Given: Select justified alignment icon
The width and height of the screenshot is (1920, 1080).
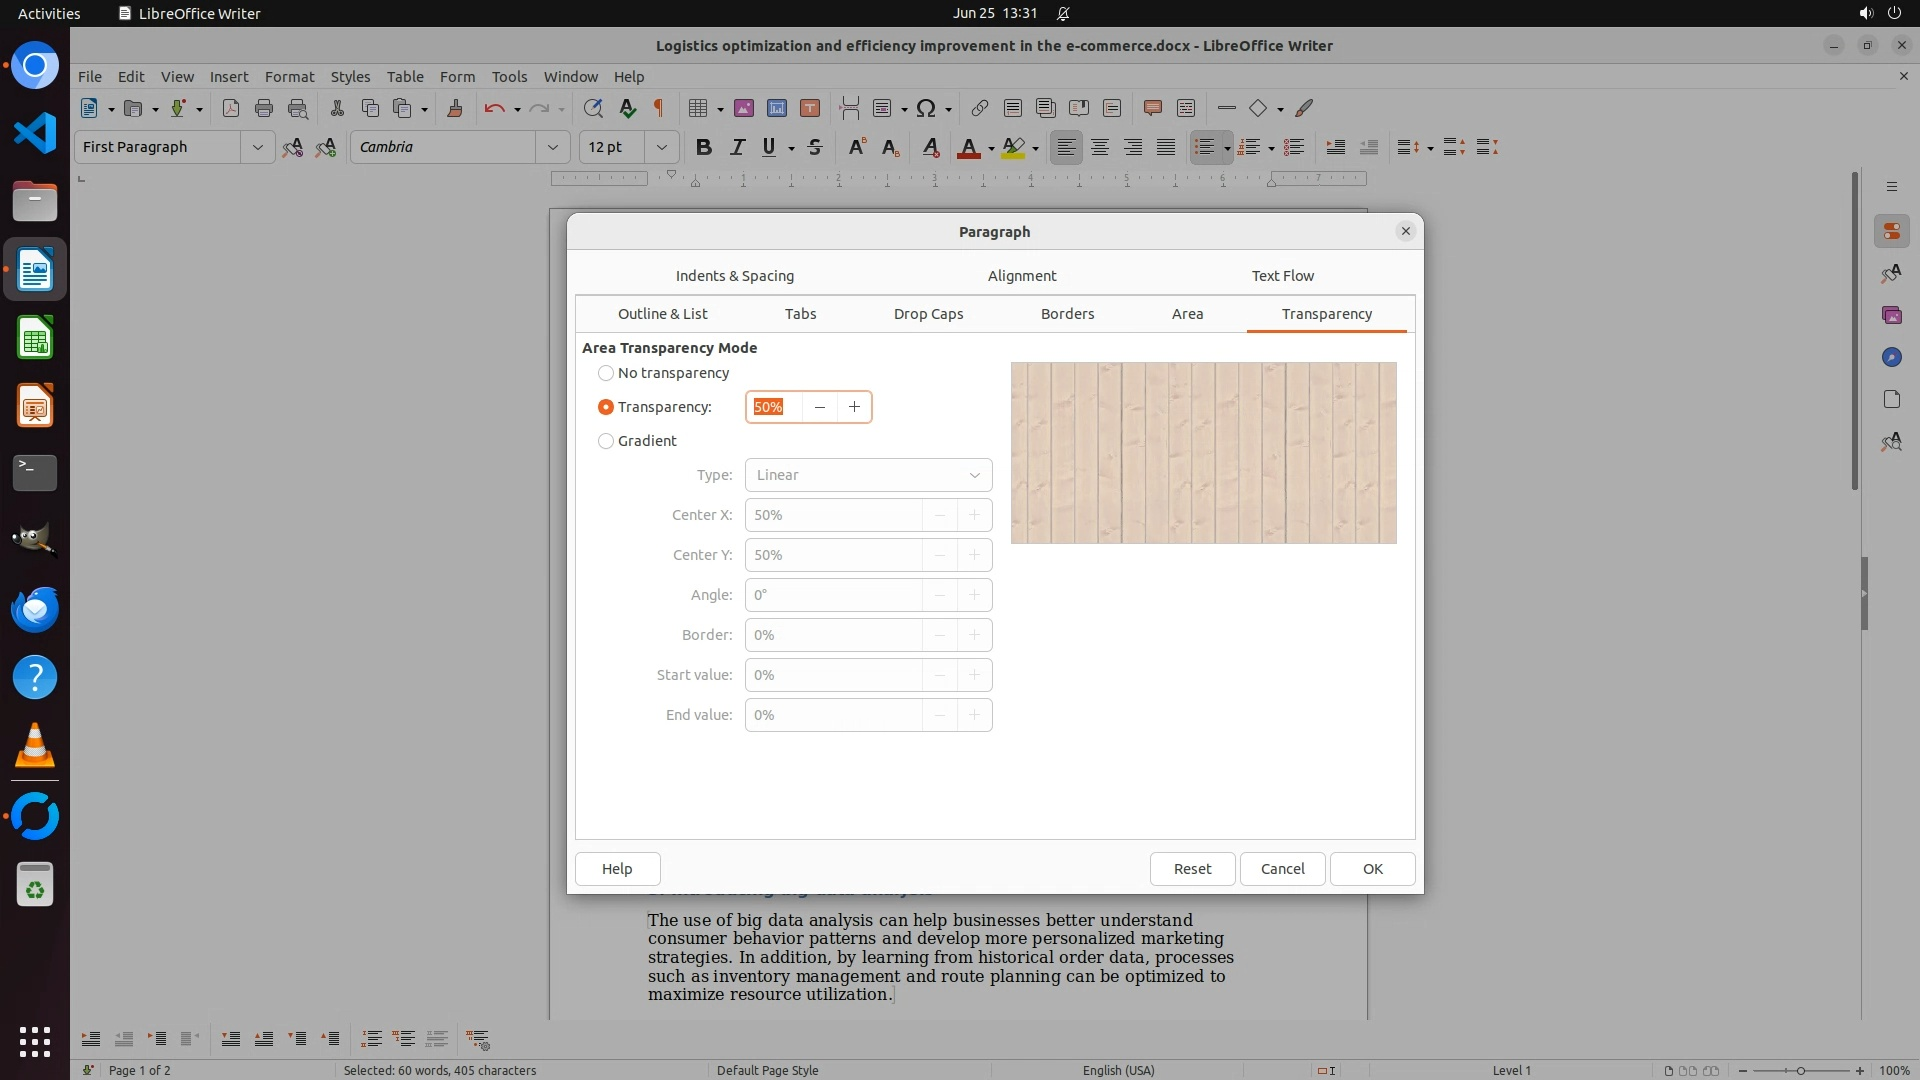Looking at the screenshot, I should point(1166,147).
